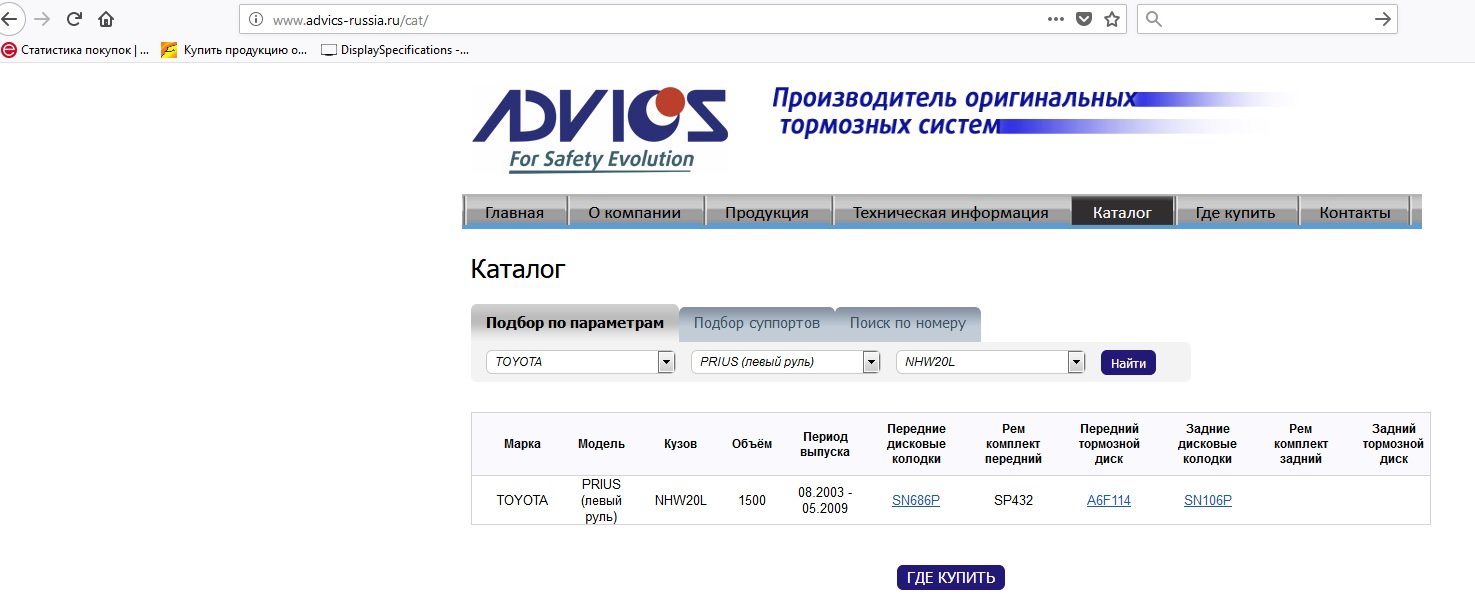Click into the browser search field

coord(1267,19)
